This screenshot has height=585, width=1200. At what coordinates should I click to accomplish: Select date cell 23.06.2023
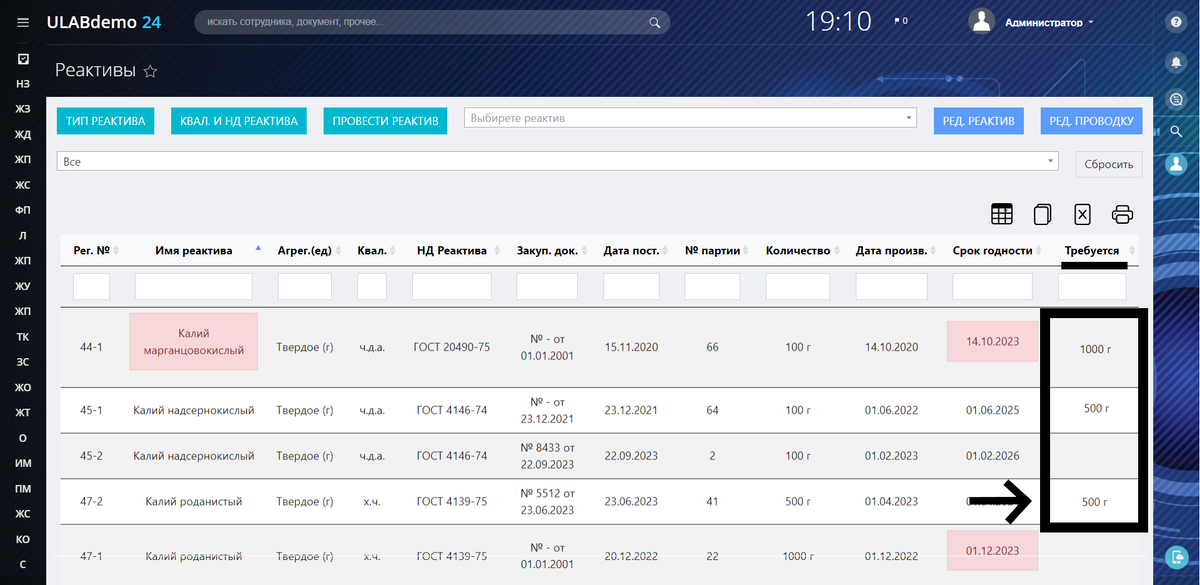[x=631, y=501]
